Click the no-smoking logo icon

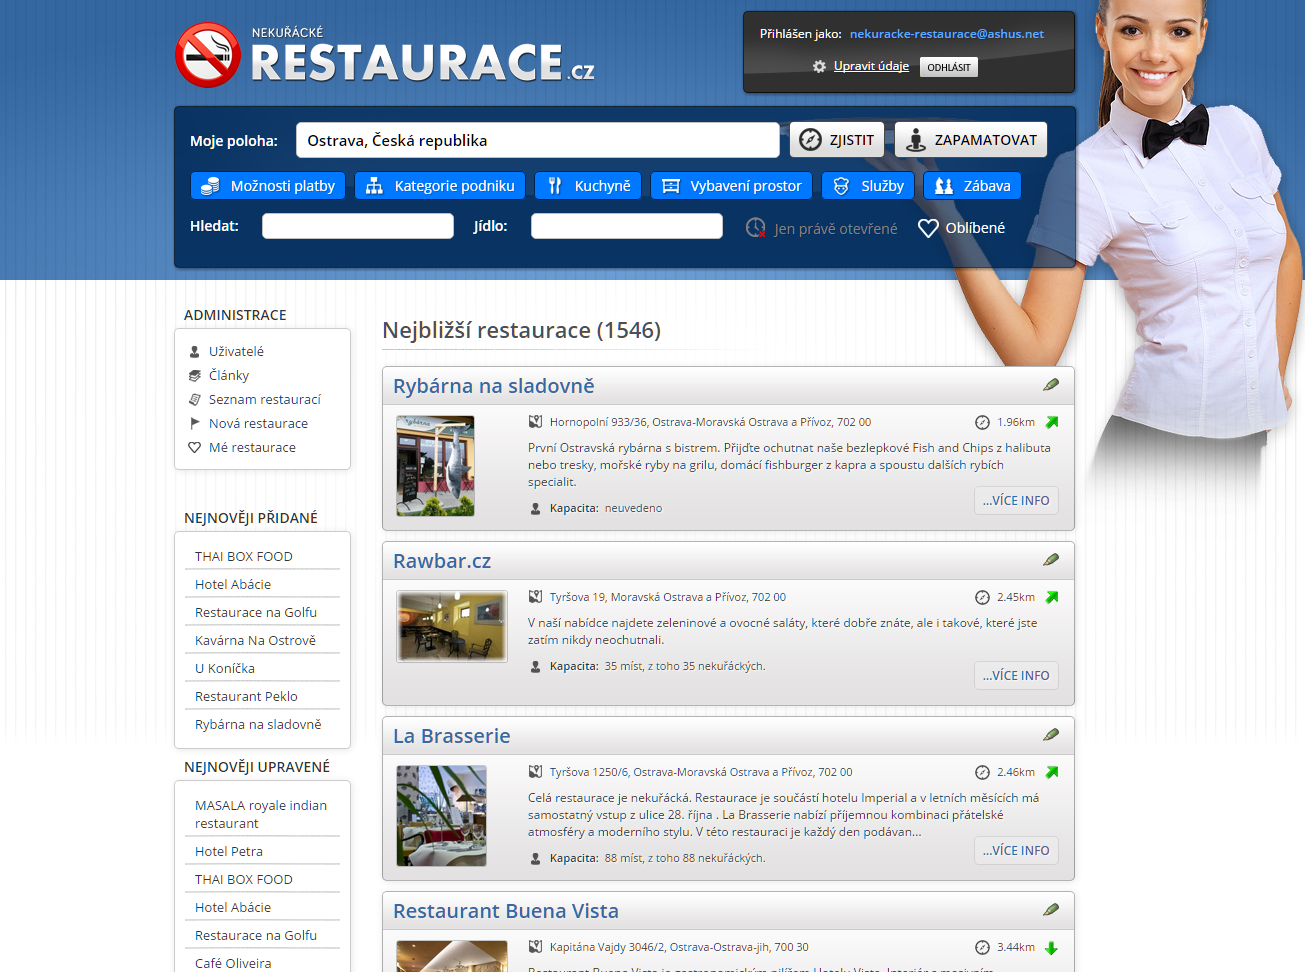(x=207, y=55)
